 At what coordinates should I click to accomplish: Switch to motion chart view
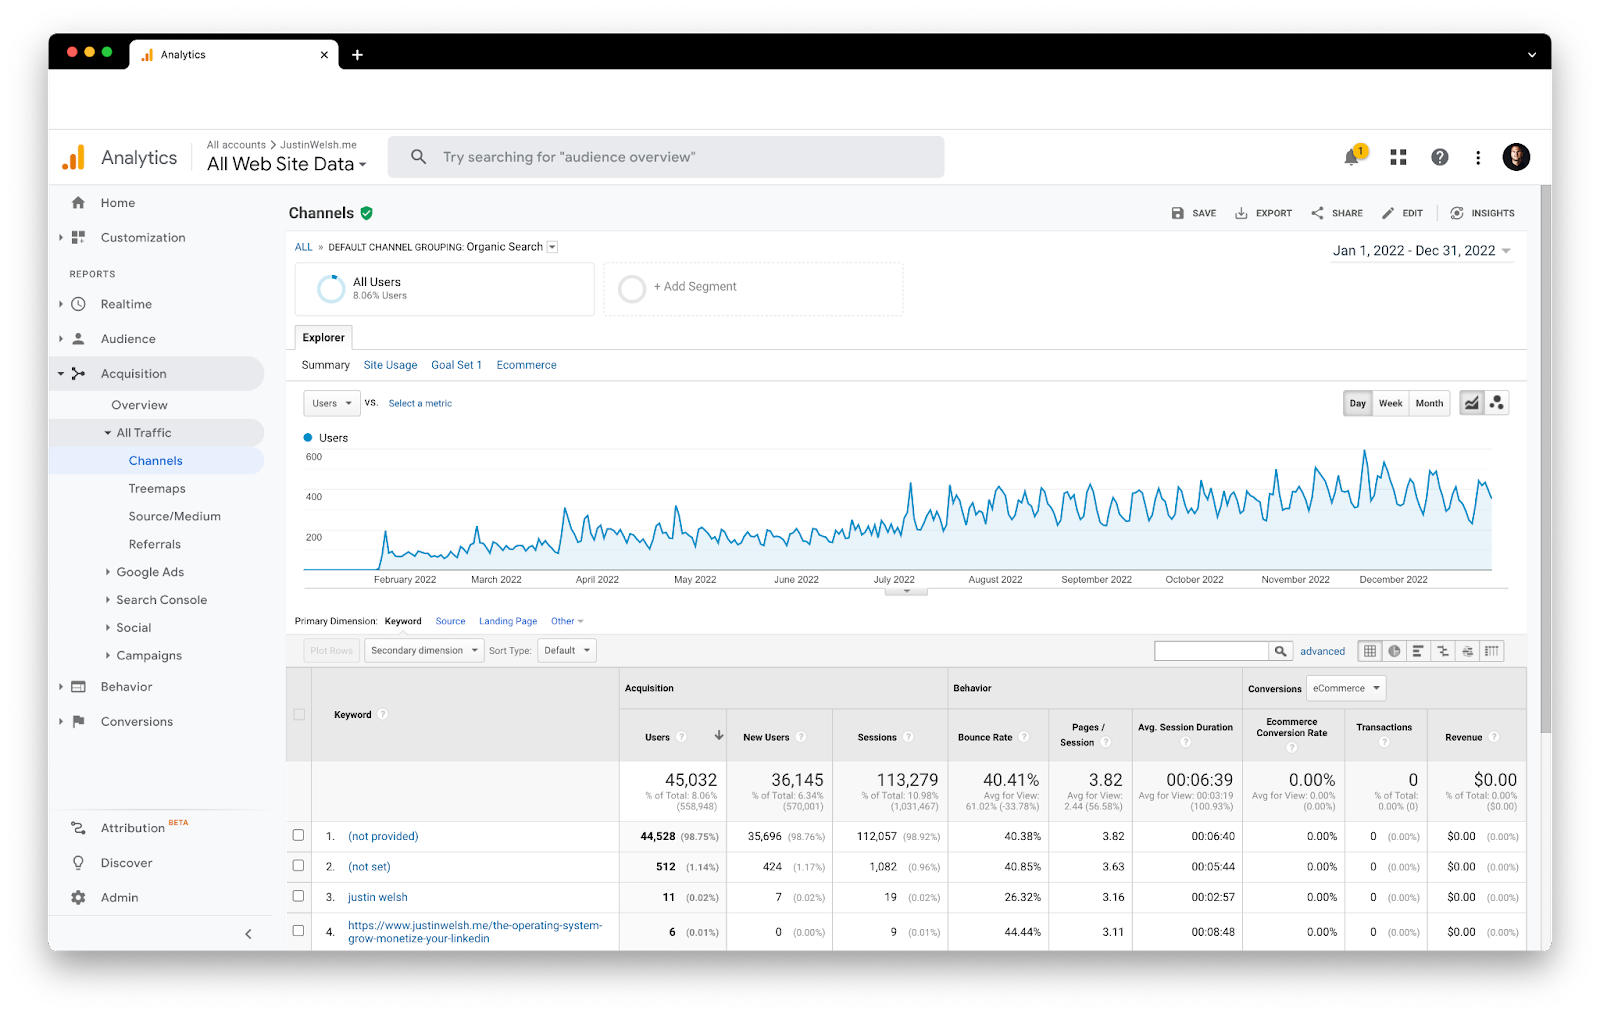coord(1496,403)
